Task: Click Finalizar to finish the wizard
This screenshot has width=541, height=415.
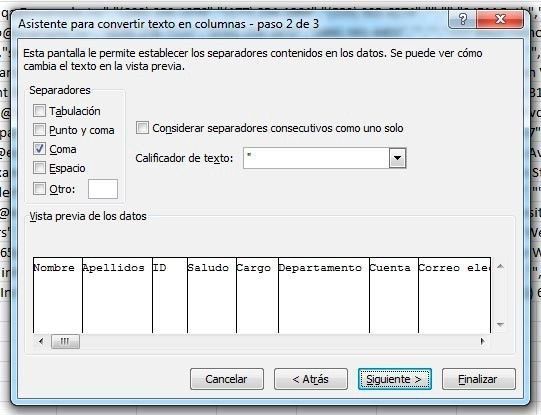Action: point(479,379)
